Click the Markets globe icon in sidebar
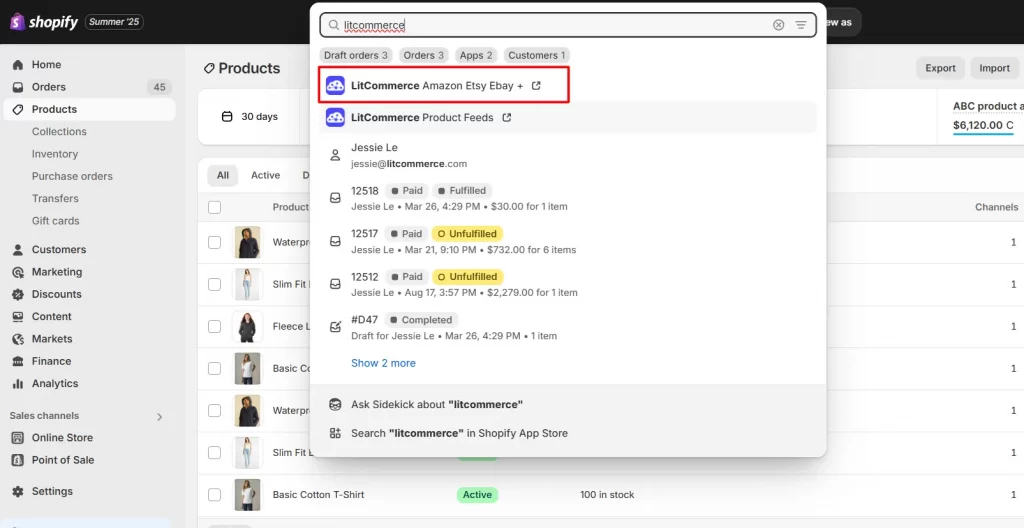This screenshot has height=528, width=1024. click(x=18, y=338)
